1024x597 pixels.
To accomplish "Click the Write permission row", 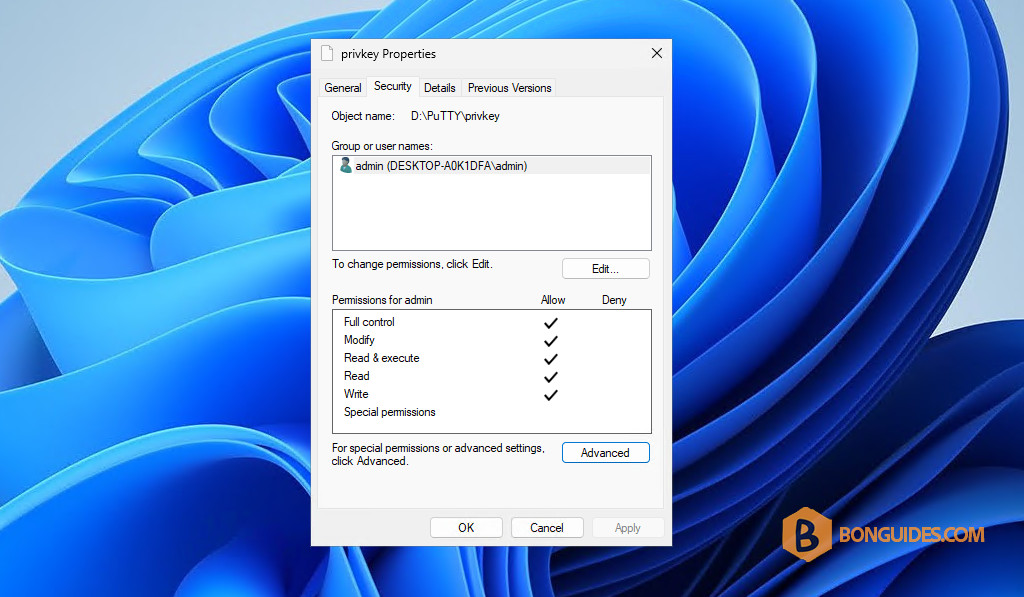I will pos(492,395).
